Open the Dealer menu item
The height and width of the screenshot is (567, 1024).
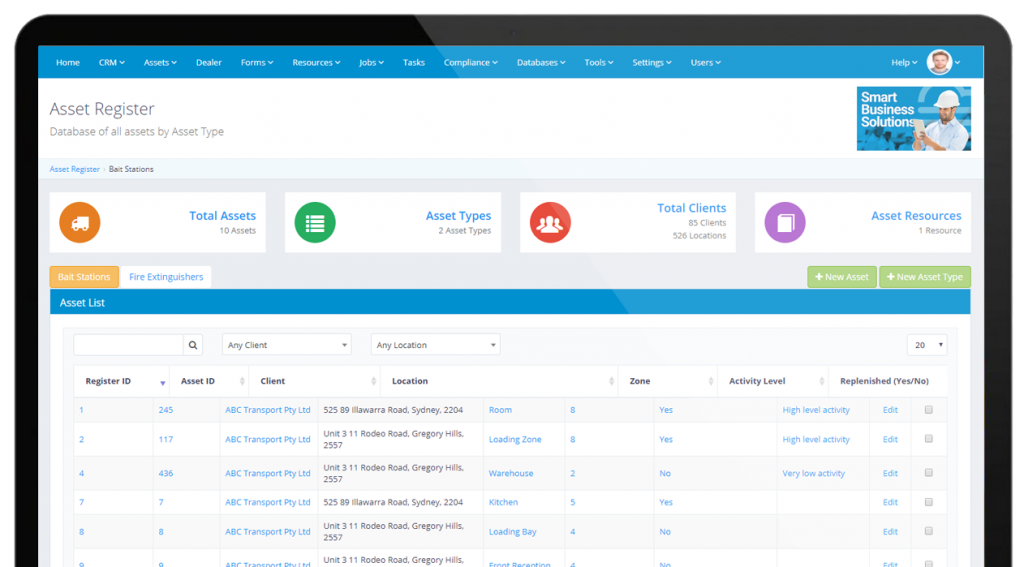(x=209, y=63)
